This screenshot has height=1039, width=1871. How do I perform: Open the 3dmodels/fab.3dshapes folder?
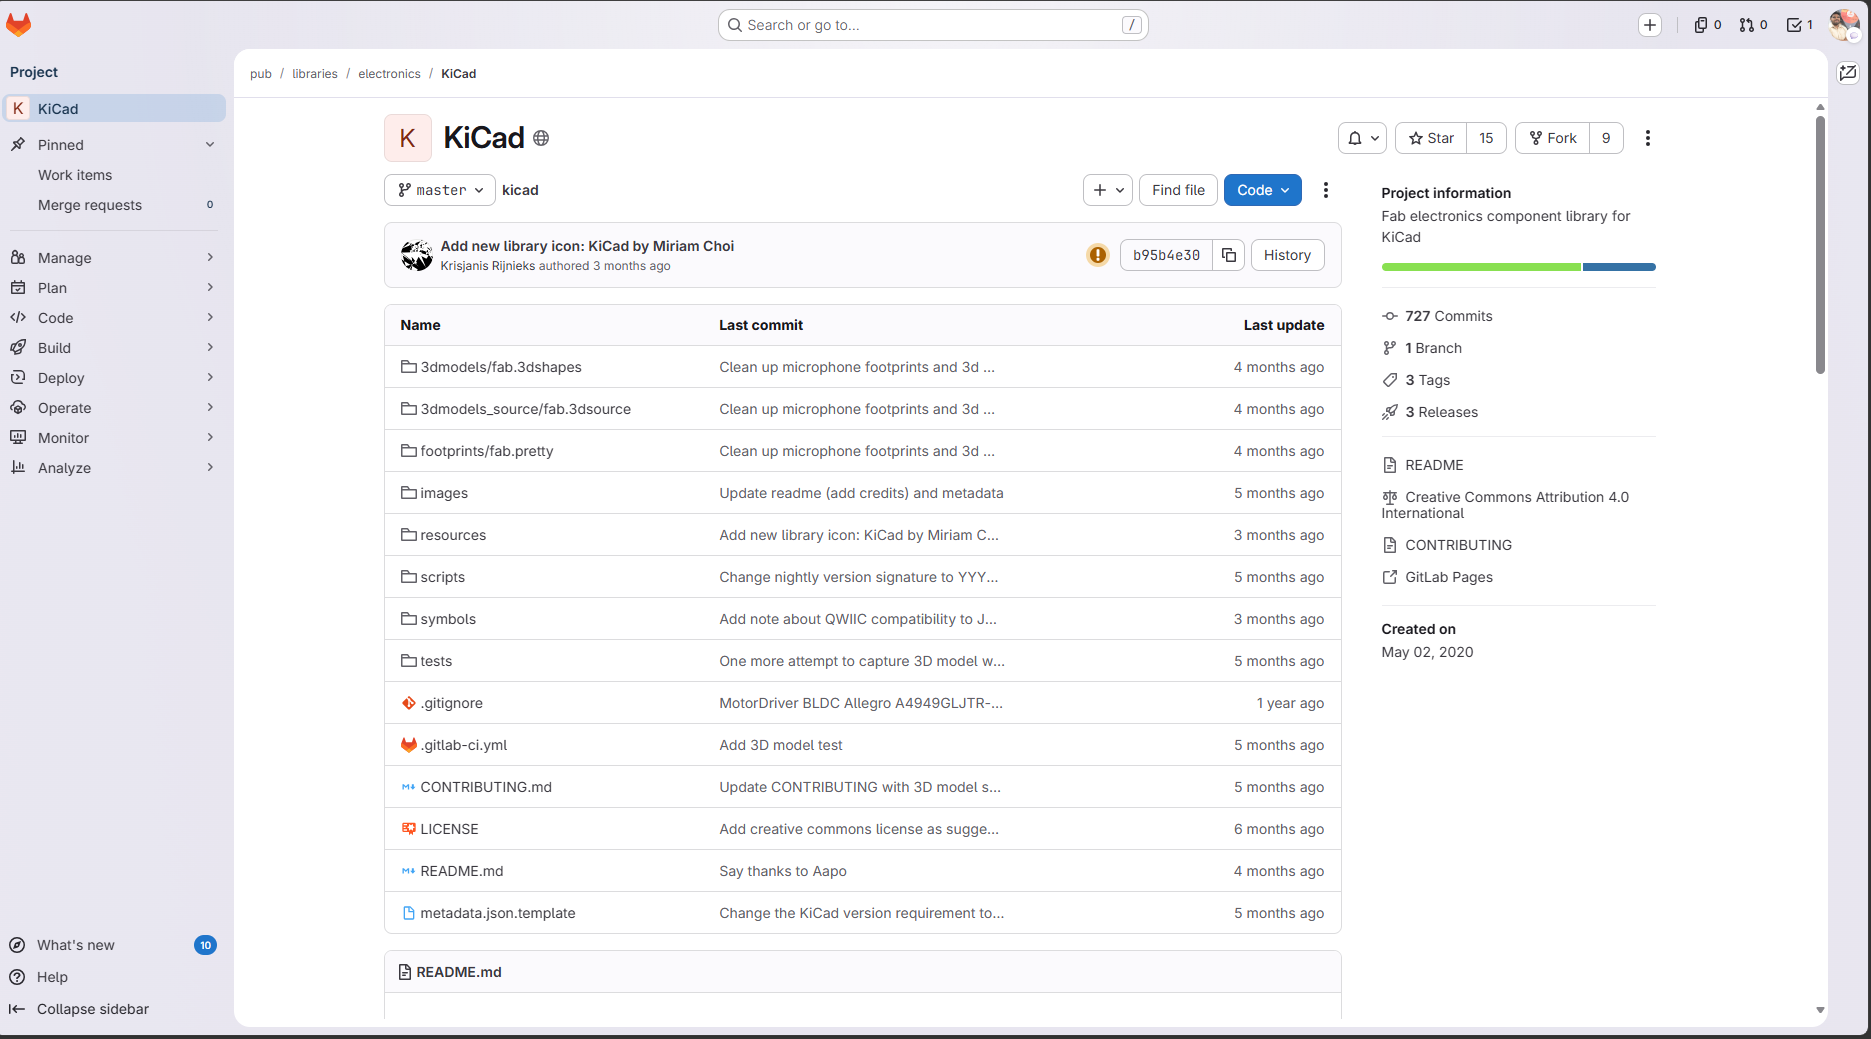(501, 367)
